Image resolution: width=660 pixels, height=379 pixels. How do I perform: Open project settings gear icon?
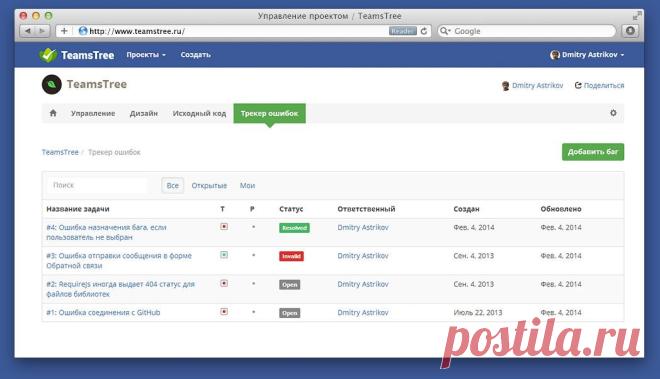point(613,113)
